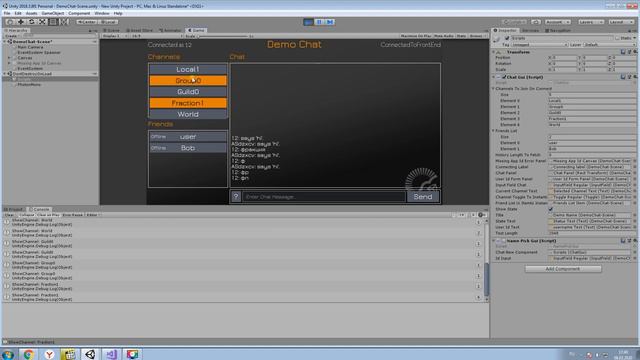The width and height of the screenshot is (640, 360).
Task: Toggle the Static checkbox in Inspector
Action: [x=617, y=38]
